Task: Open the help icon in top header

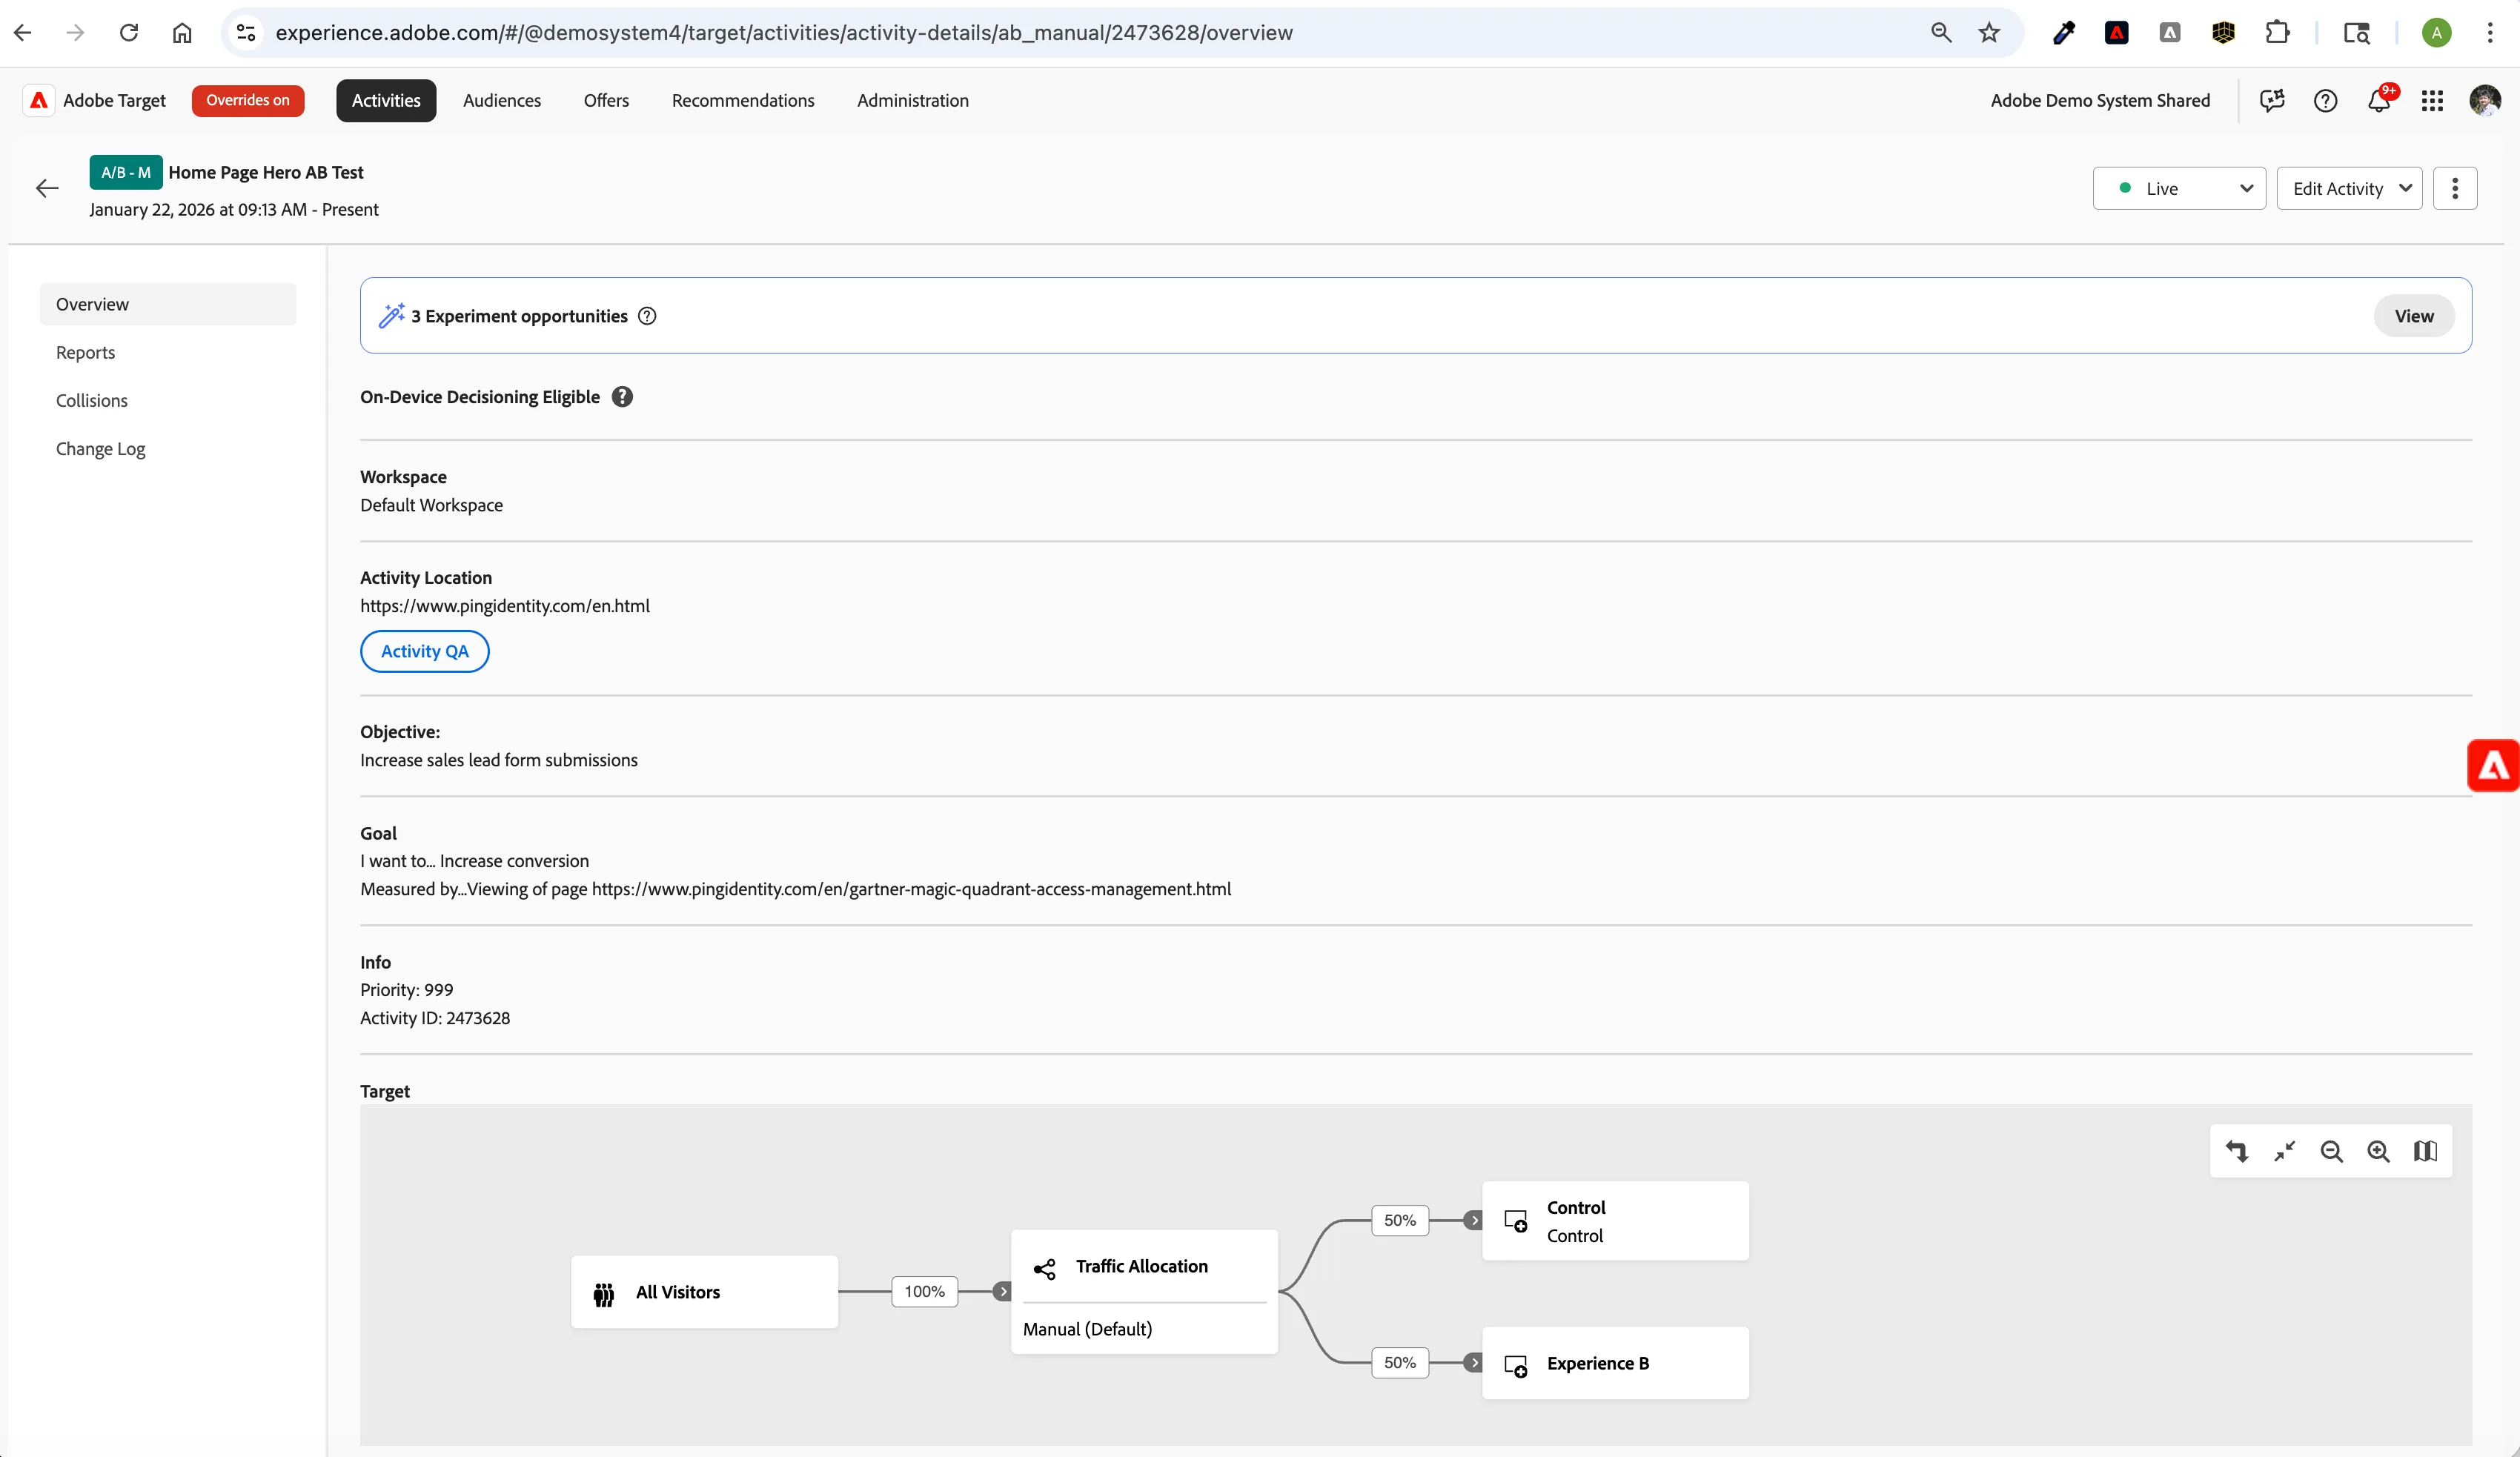Action: [x=2326, y=101]
